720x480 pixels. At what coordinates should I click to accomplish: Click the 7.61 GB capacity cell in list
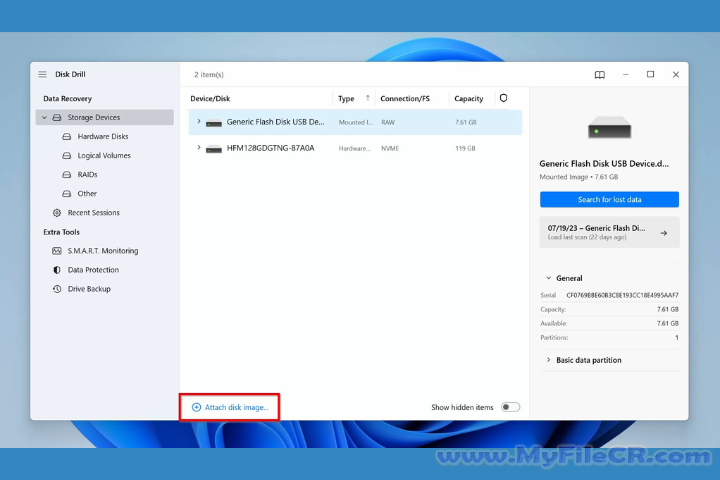pos(466,122)
